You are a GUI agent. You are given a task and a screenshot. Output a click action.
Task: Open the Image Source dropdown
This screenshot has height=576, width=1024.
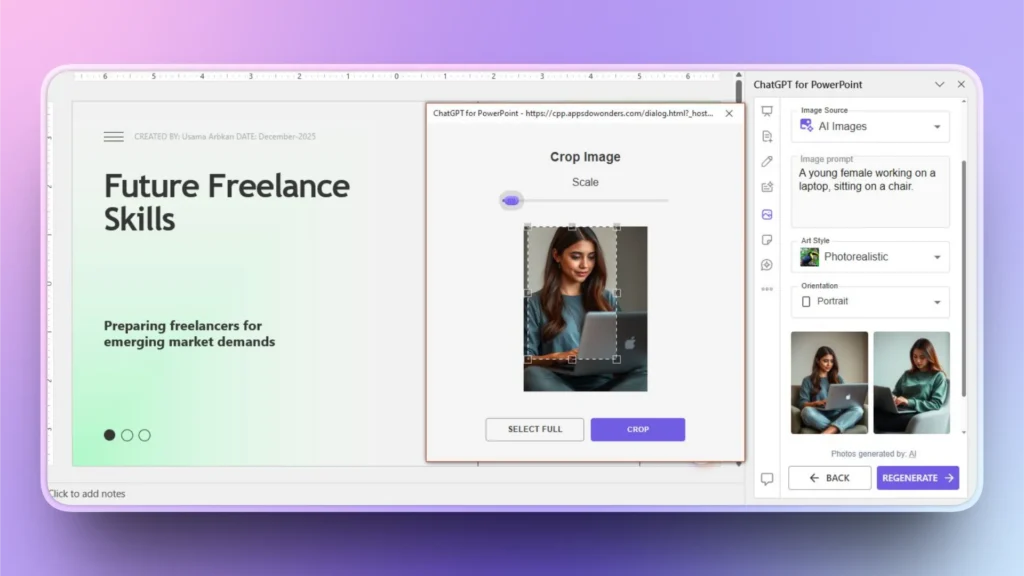869,126
